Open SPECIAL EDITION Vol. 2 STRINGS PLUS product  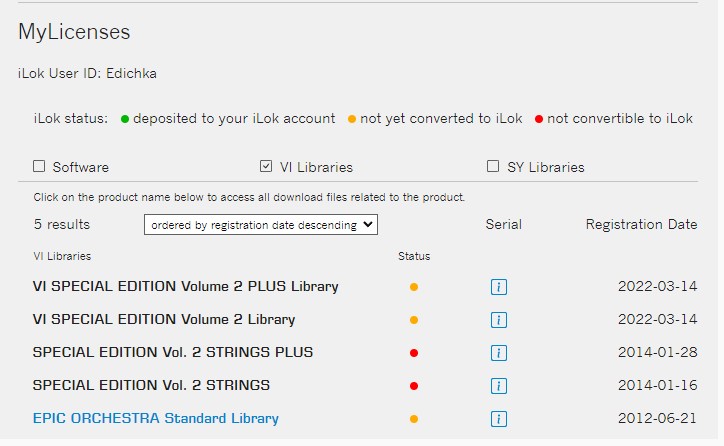click(x=172, y=353)
